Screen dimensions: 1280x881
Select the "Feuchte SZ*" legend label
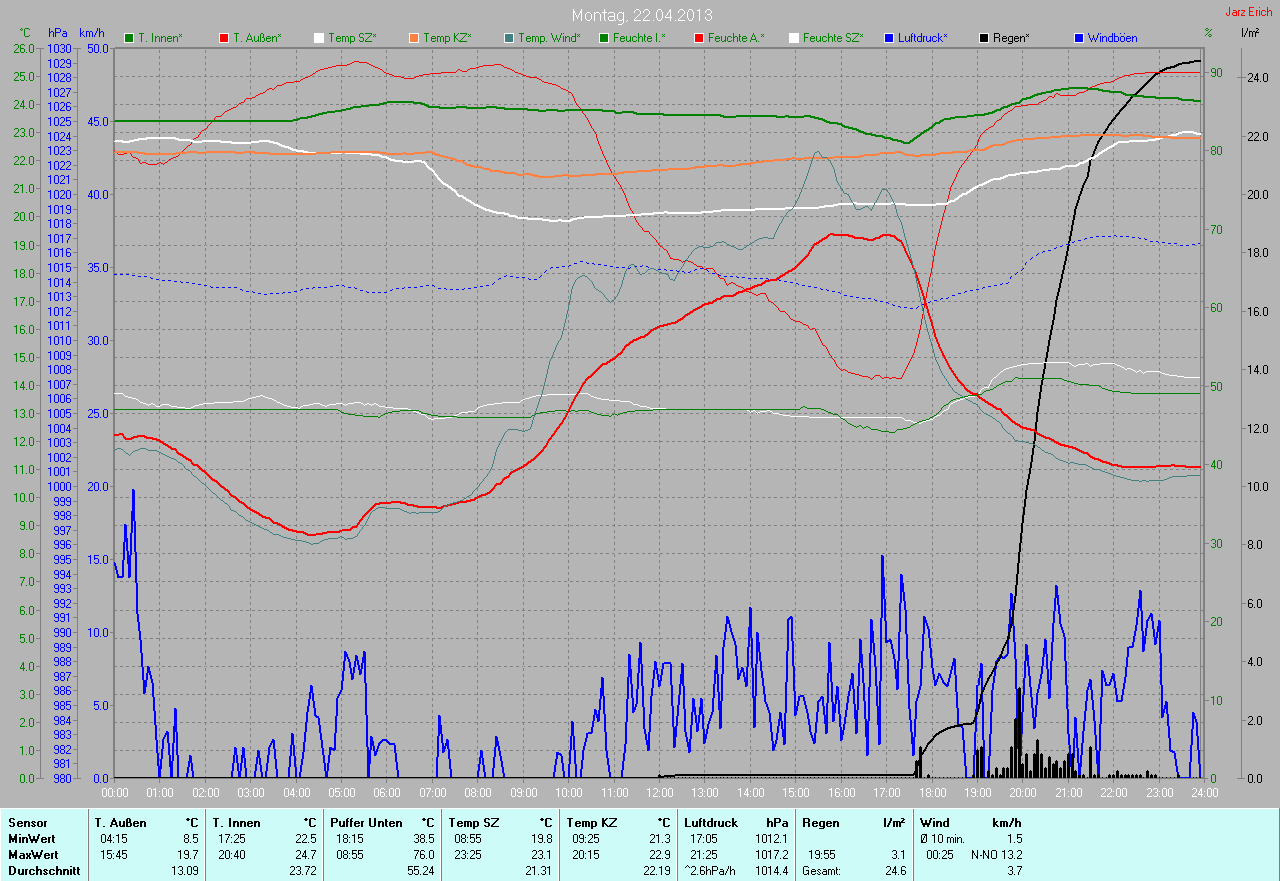835,38
